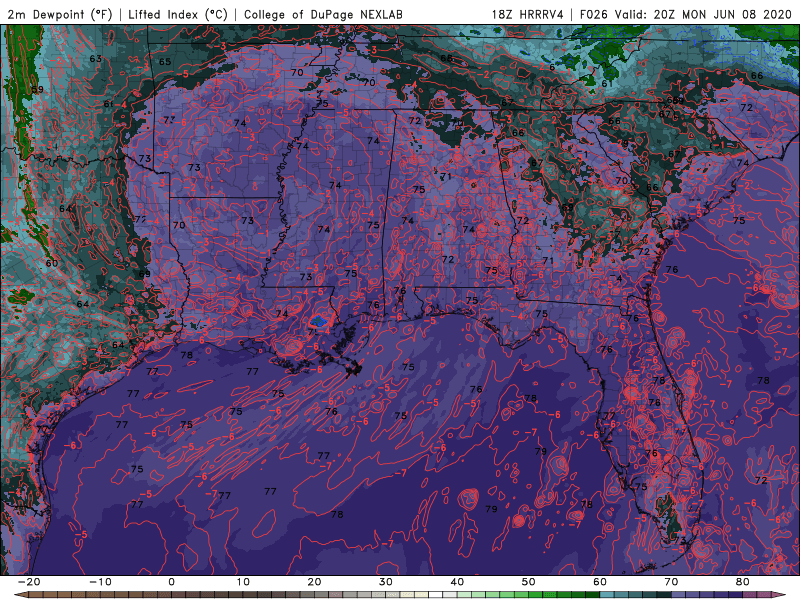Click the "18Z HRRRV4" model run label
This screenshot has width=800, height=600.
528,14
